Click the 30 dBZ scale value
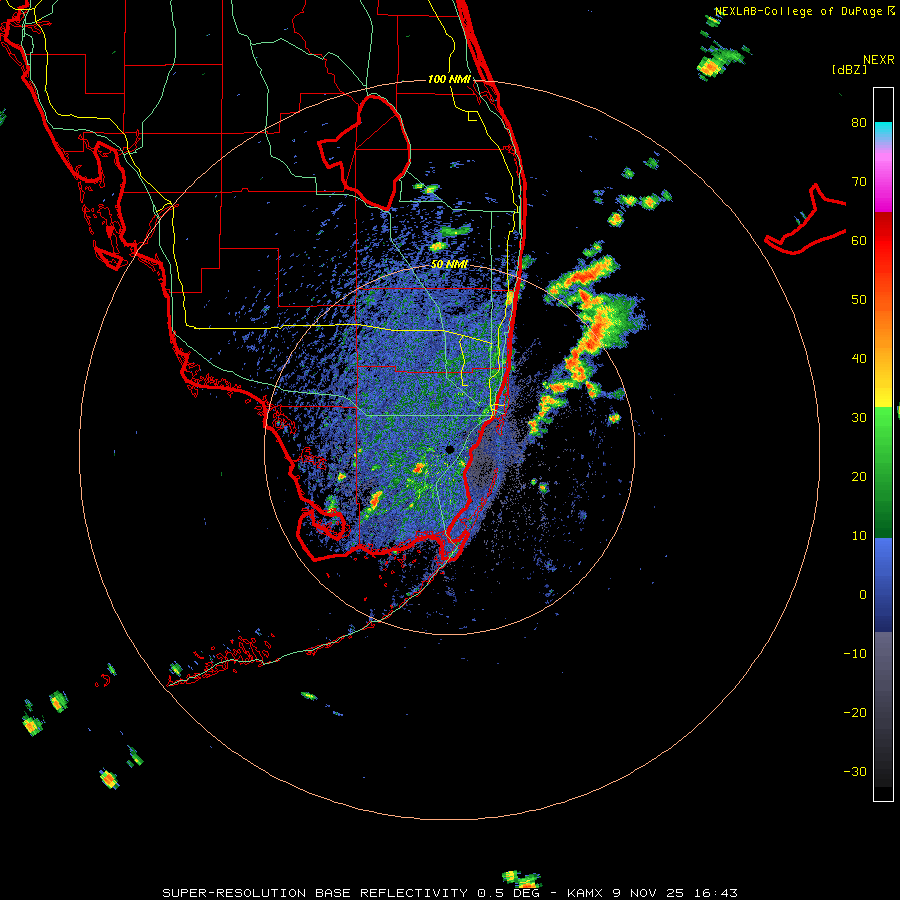The height and width of the screenshot is (900, 900). point(859,418)
